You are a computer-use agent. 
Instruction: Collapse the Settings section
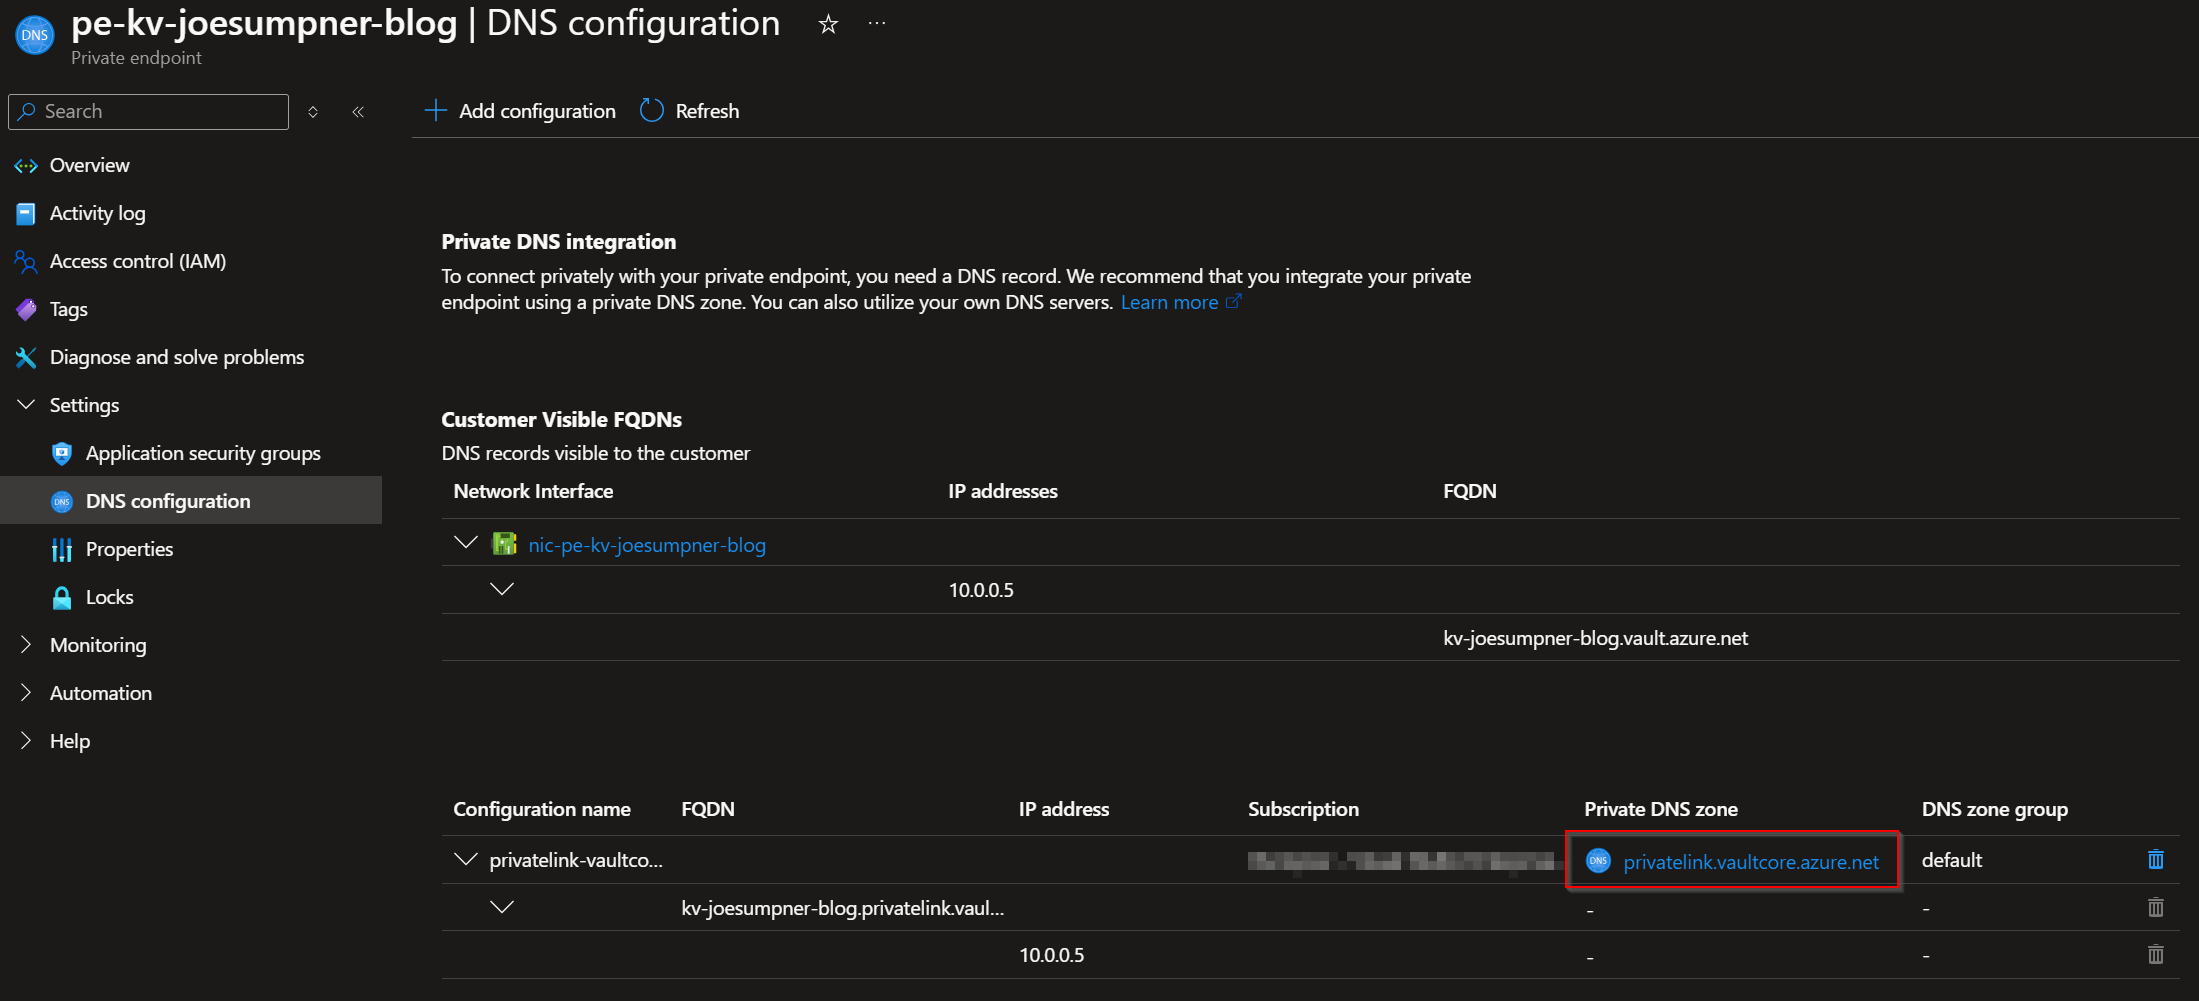pyautogui.click(x=26, y=405)
